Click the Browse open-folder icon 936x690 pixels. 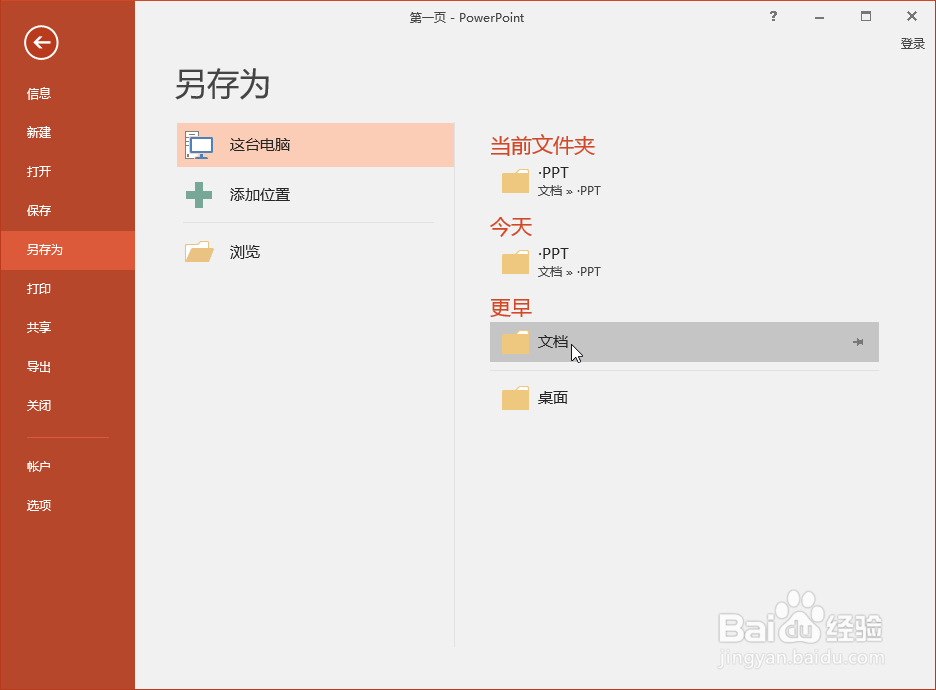(x=199, y=252)
